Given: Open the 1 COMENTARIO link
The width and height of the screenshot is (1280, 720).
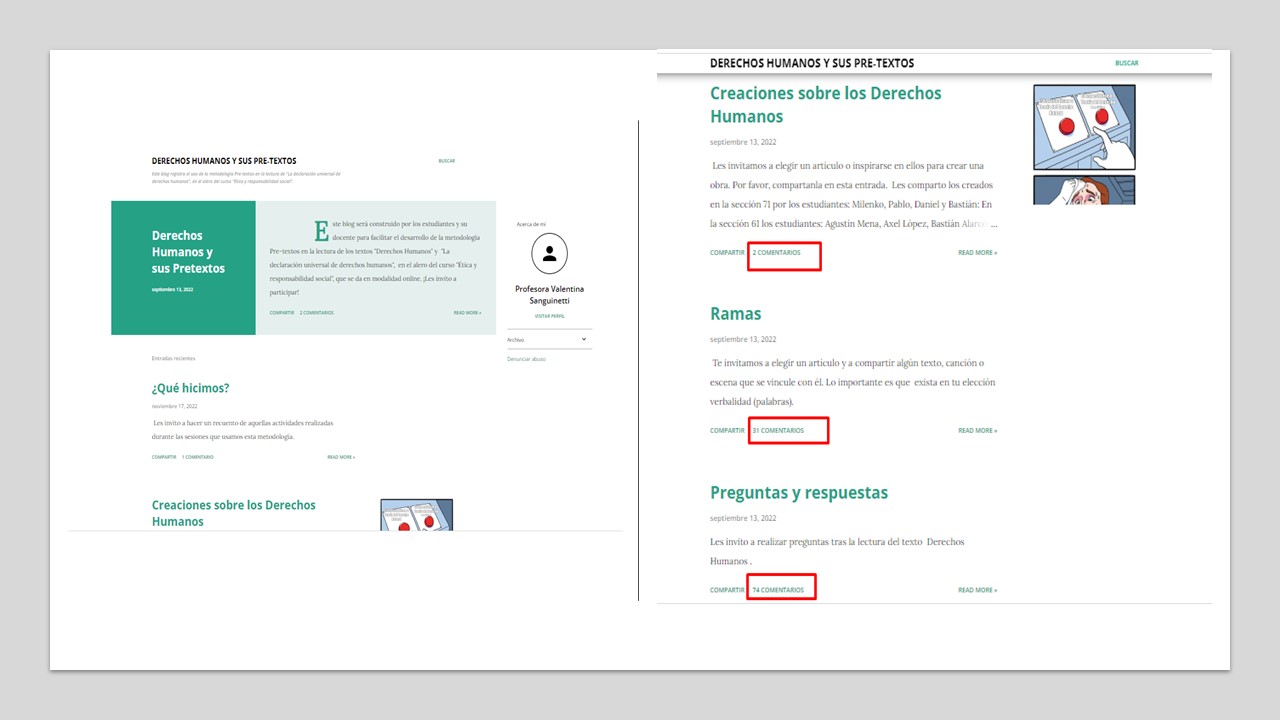Looking at the screenshot, I should click(x=197, y=457).
